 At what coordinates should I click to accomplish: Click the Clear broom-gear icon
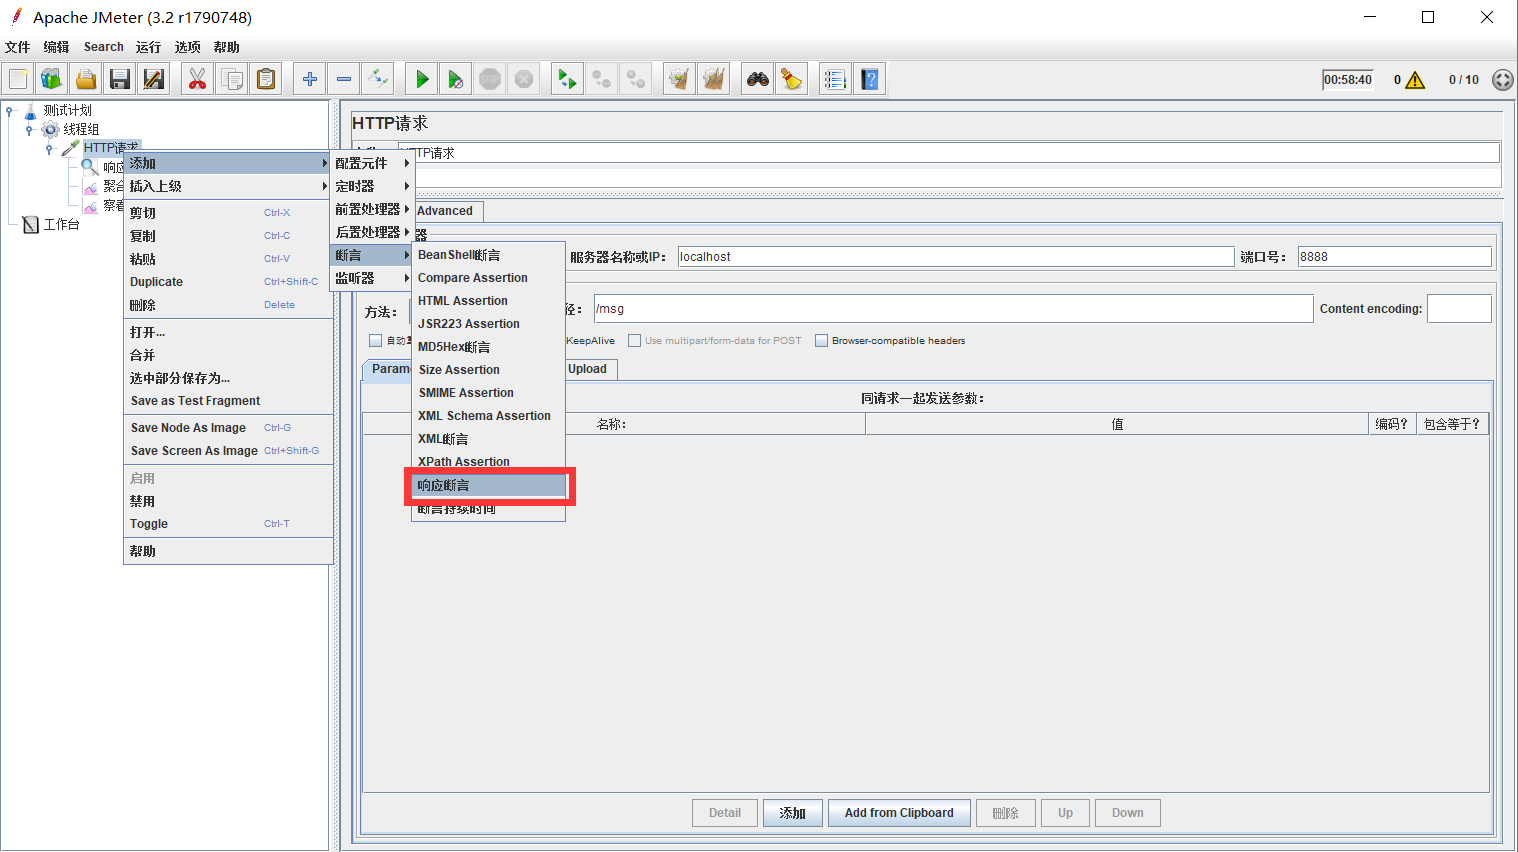(680, 79)
